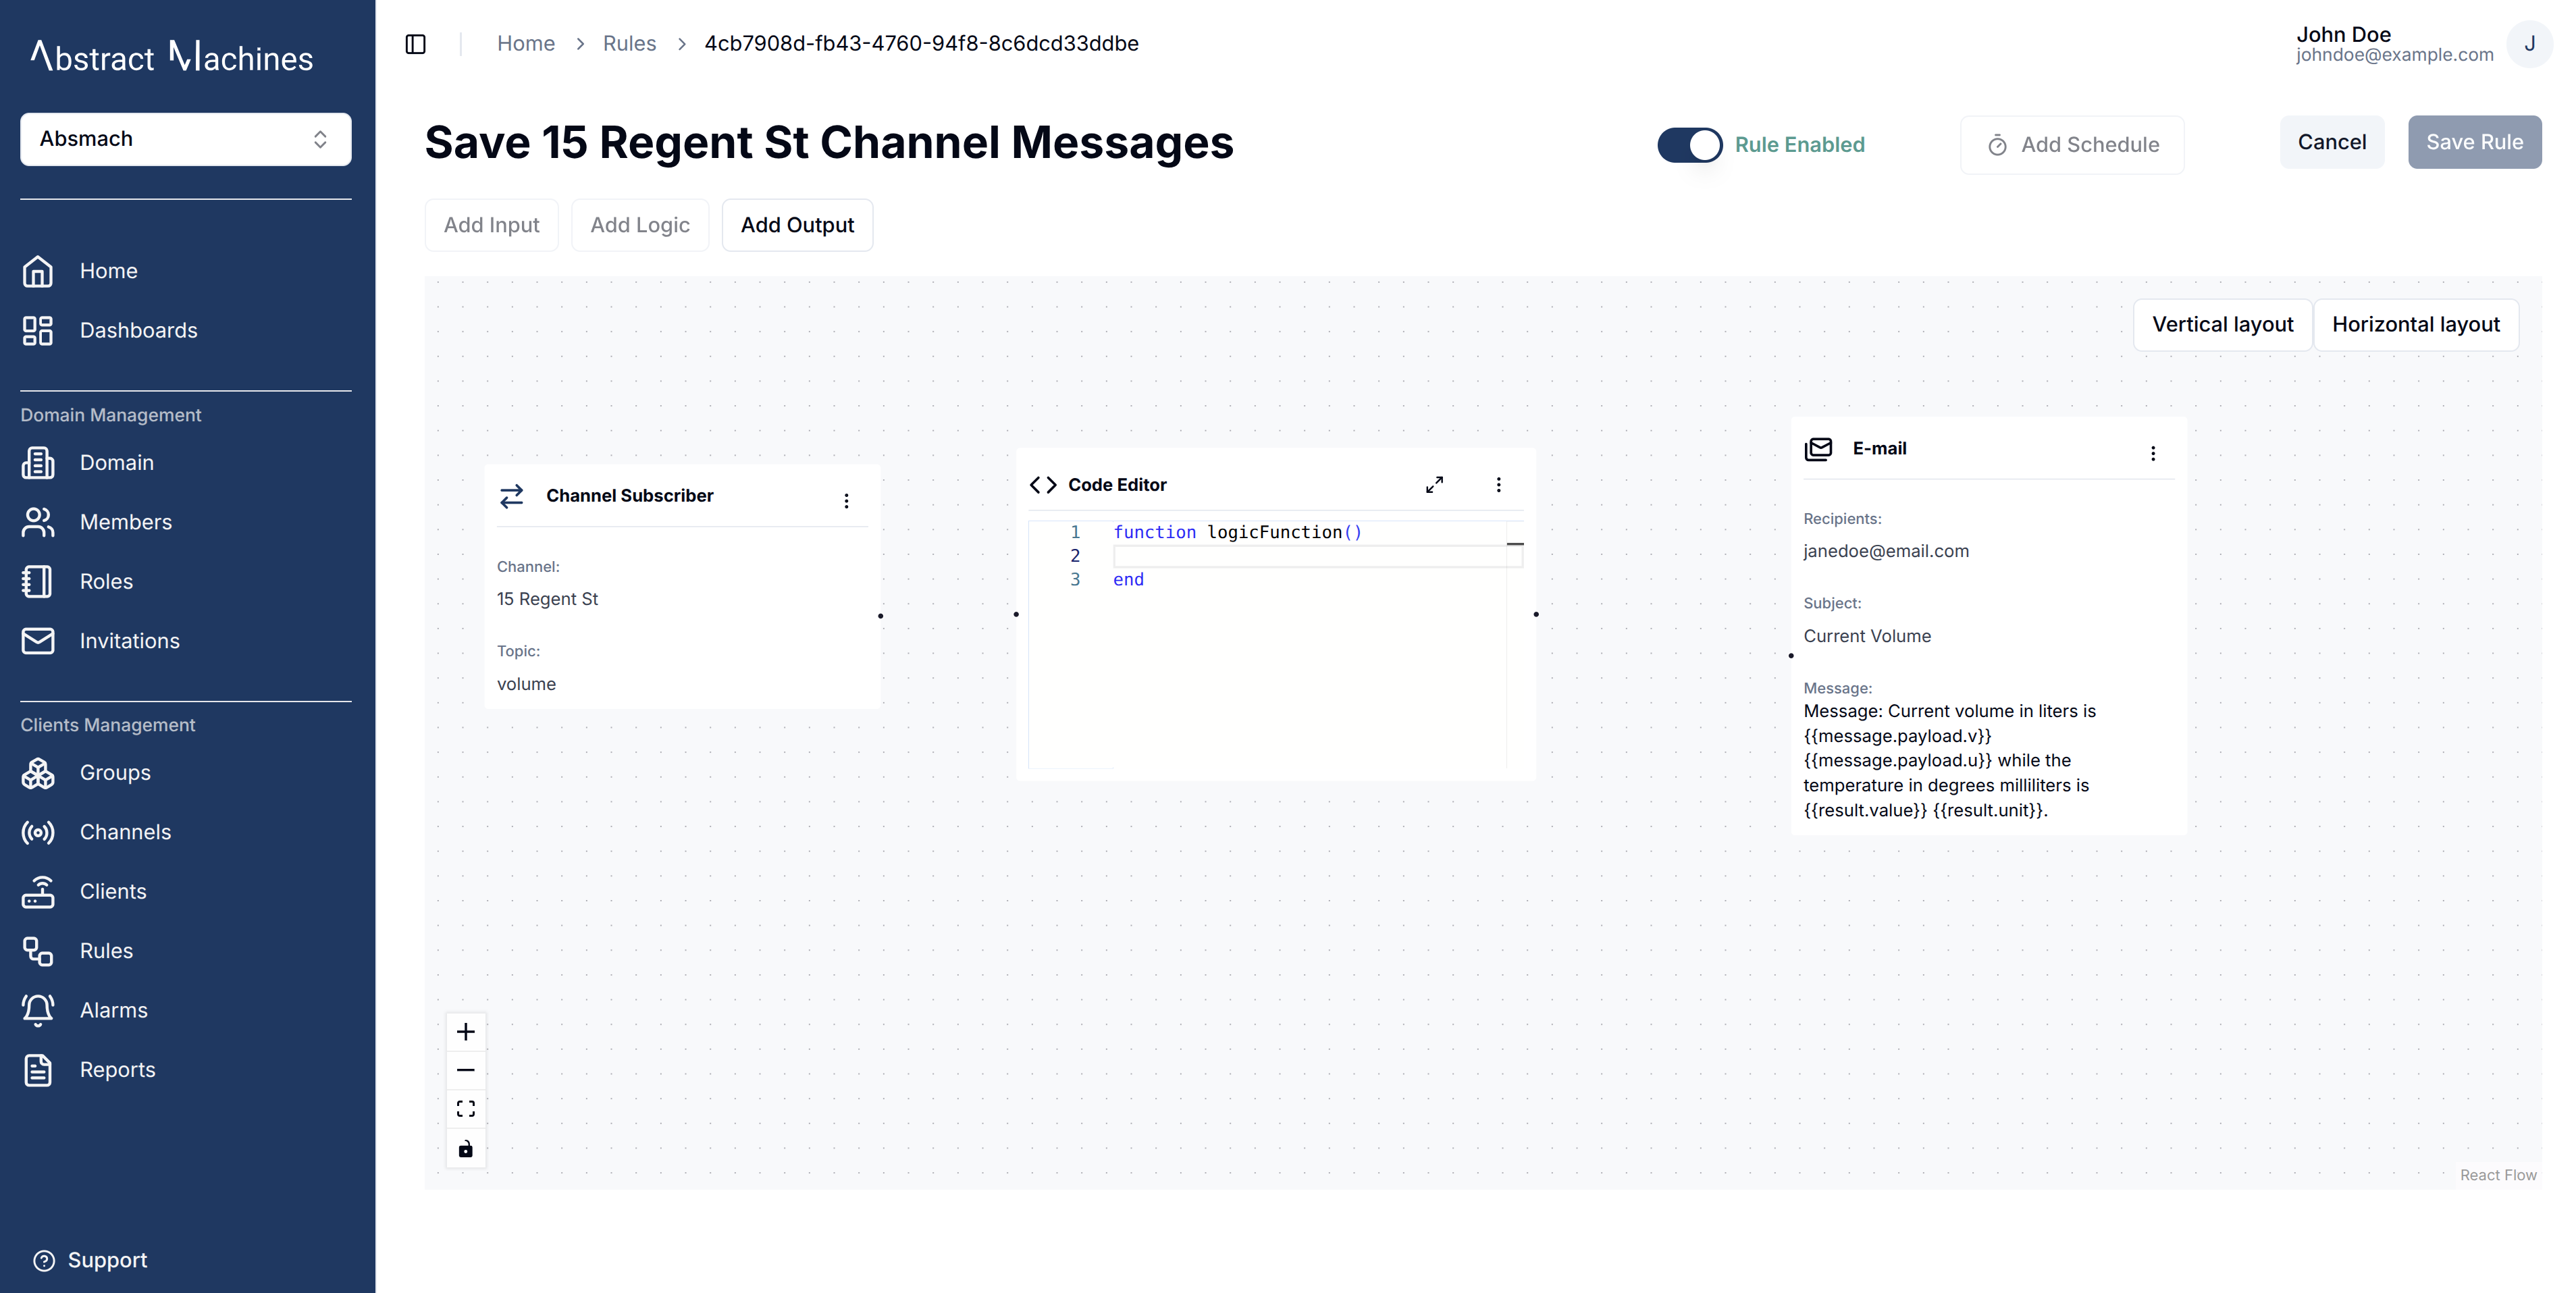The image size is (2576, 1293).
Task: Click the rule ID breadcrumb text
Action: pos(922,44)
